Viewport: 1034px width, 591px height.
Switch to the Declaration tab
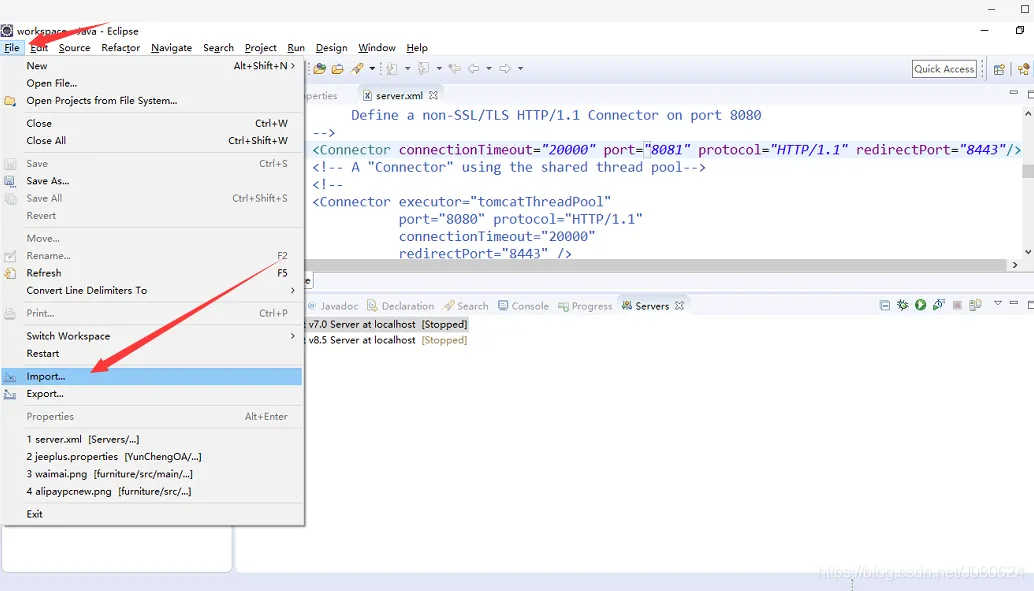(400, 306)
